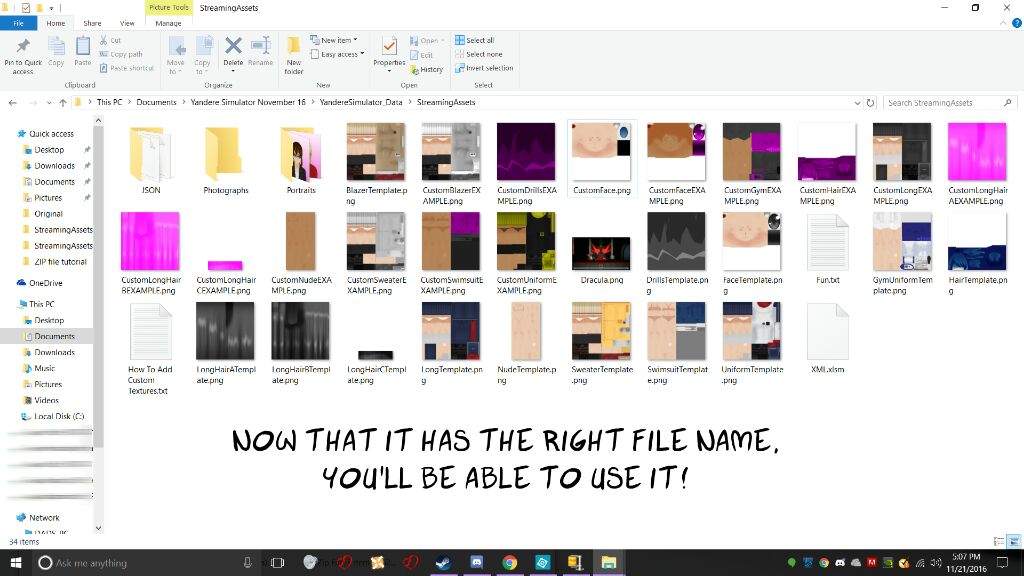Click Select all in the ribbon
Viewport: 1024px width, 576px height.
click(x=475, y=40)
